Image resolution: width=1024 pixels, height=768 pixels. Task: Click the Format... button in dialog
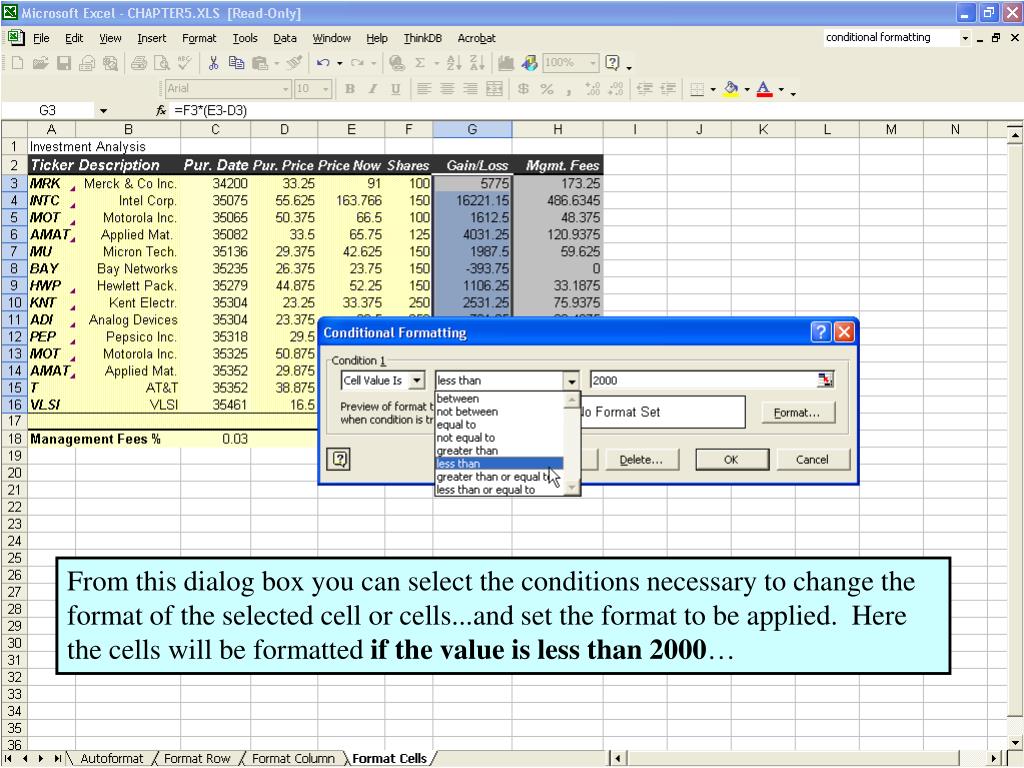pos(798,413)
